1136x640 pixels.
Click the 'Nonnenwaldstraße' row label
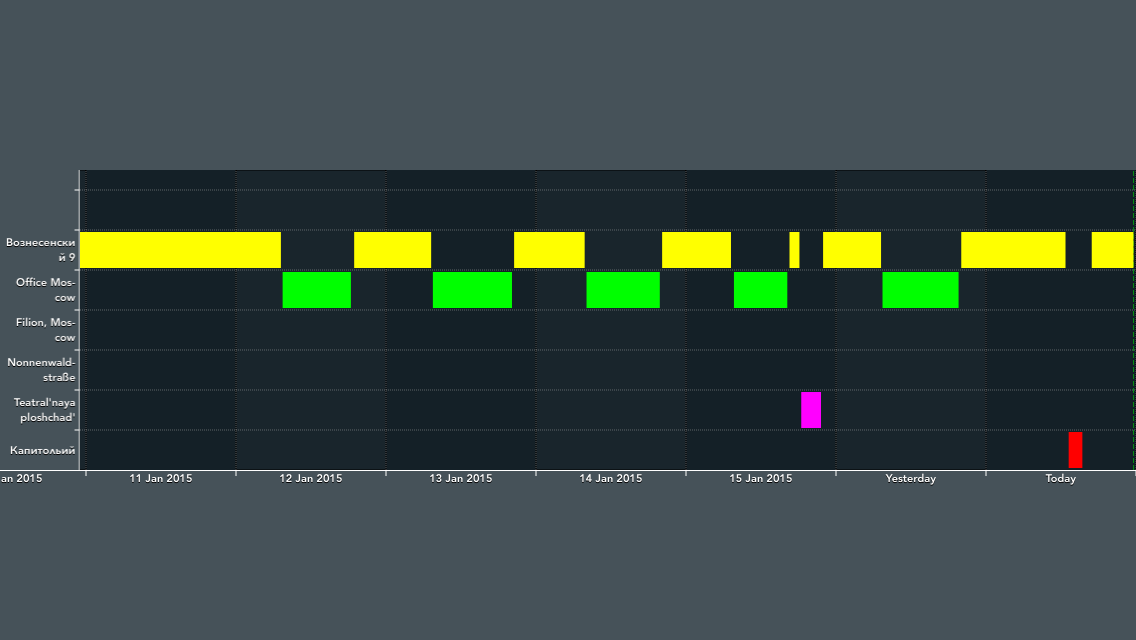[x=41, y=370]
